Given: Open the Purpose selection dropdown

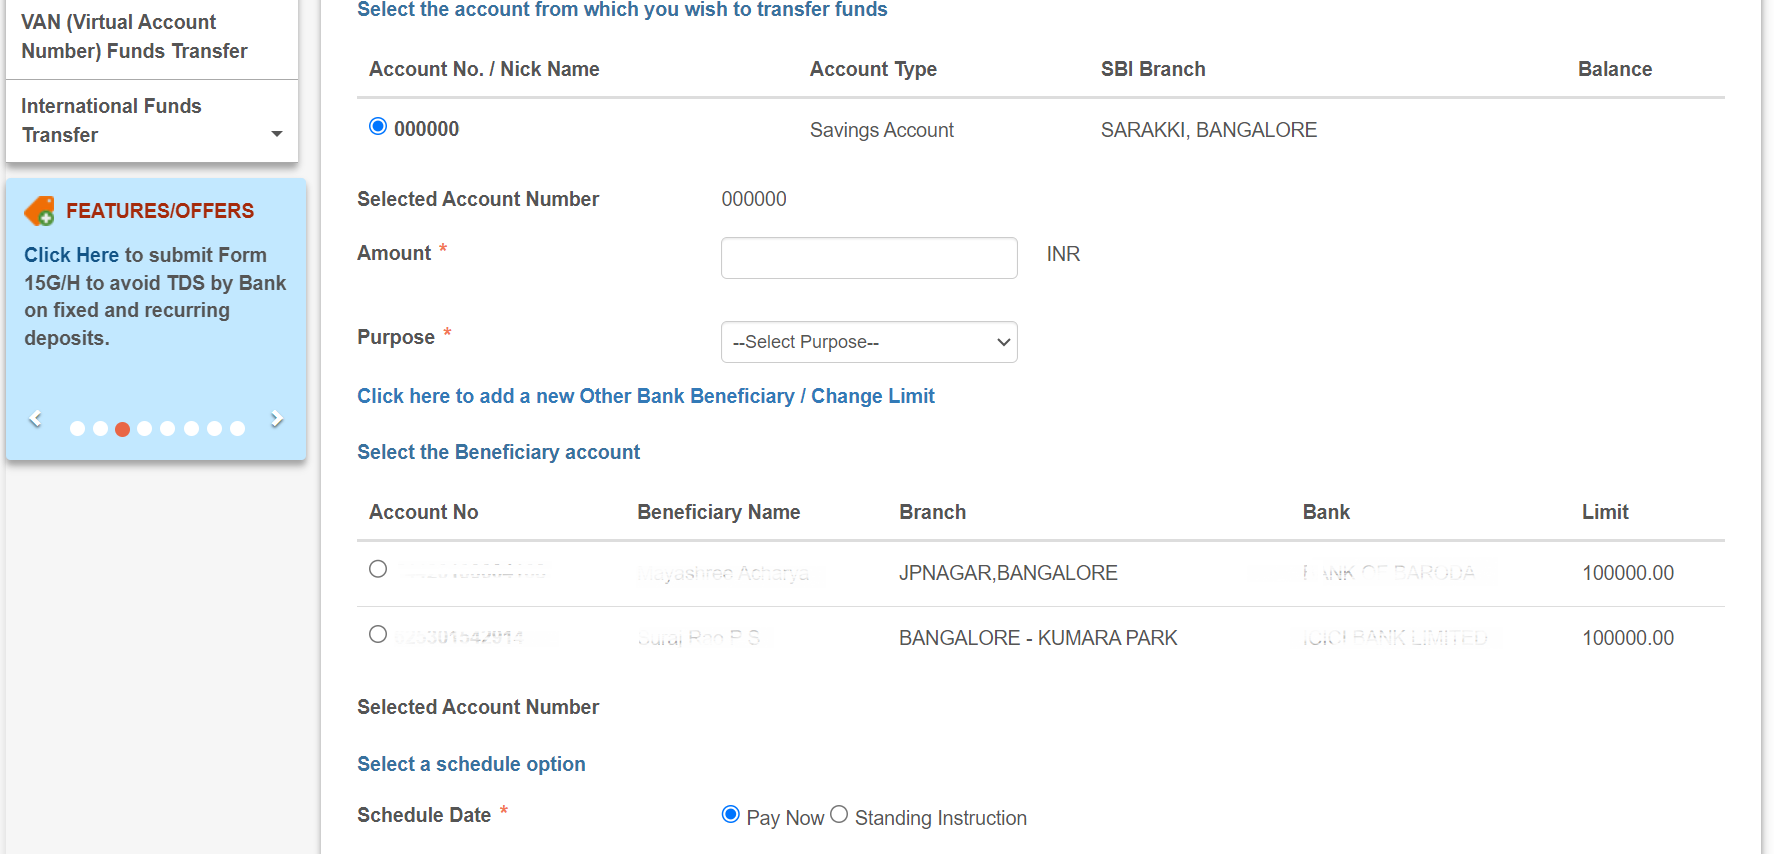Looking at the screenshot, I should [x=868, y=342].
